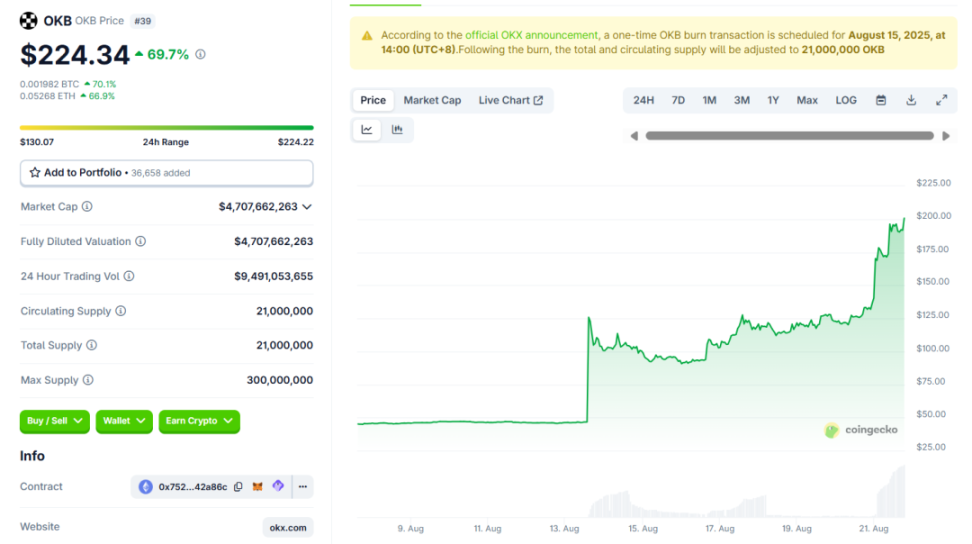Download chart data icon
The width and height of the screenshot is (972, 544).
(911, 100)
